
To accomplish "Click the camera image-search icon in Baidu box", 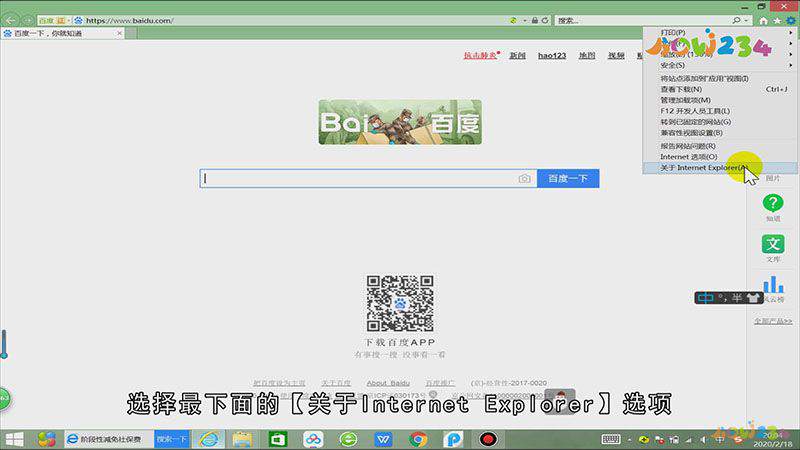I will (x=524, y=179).
